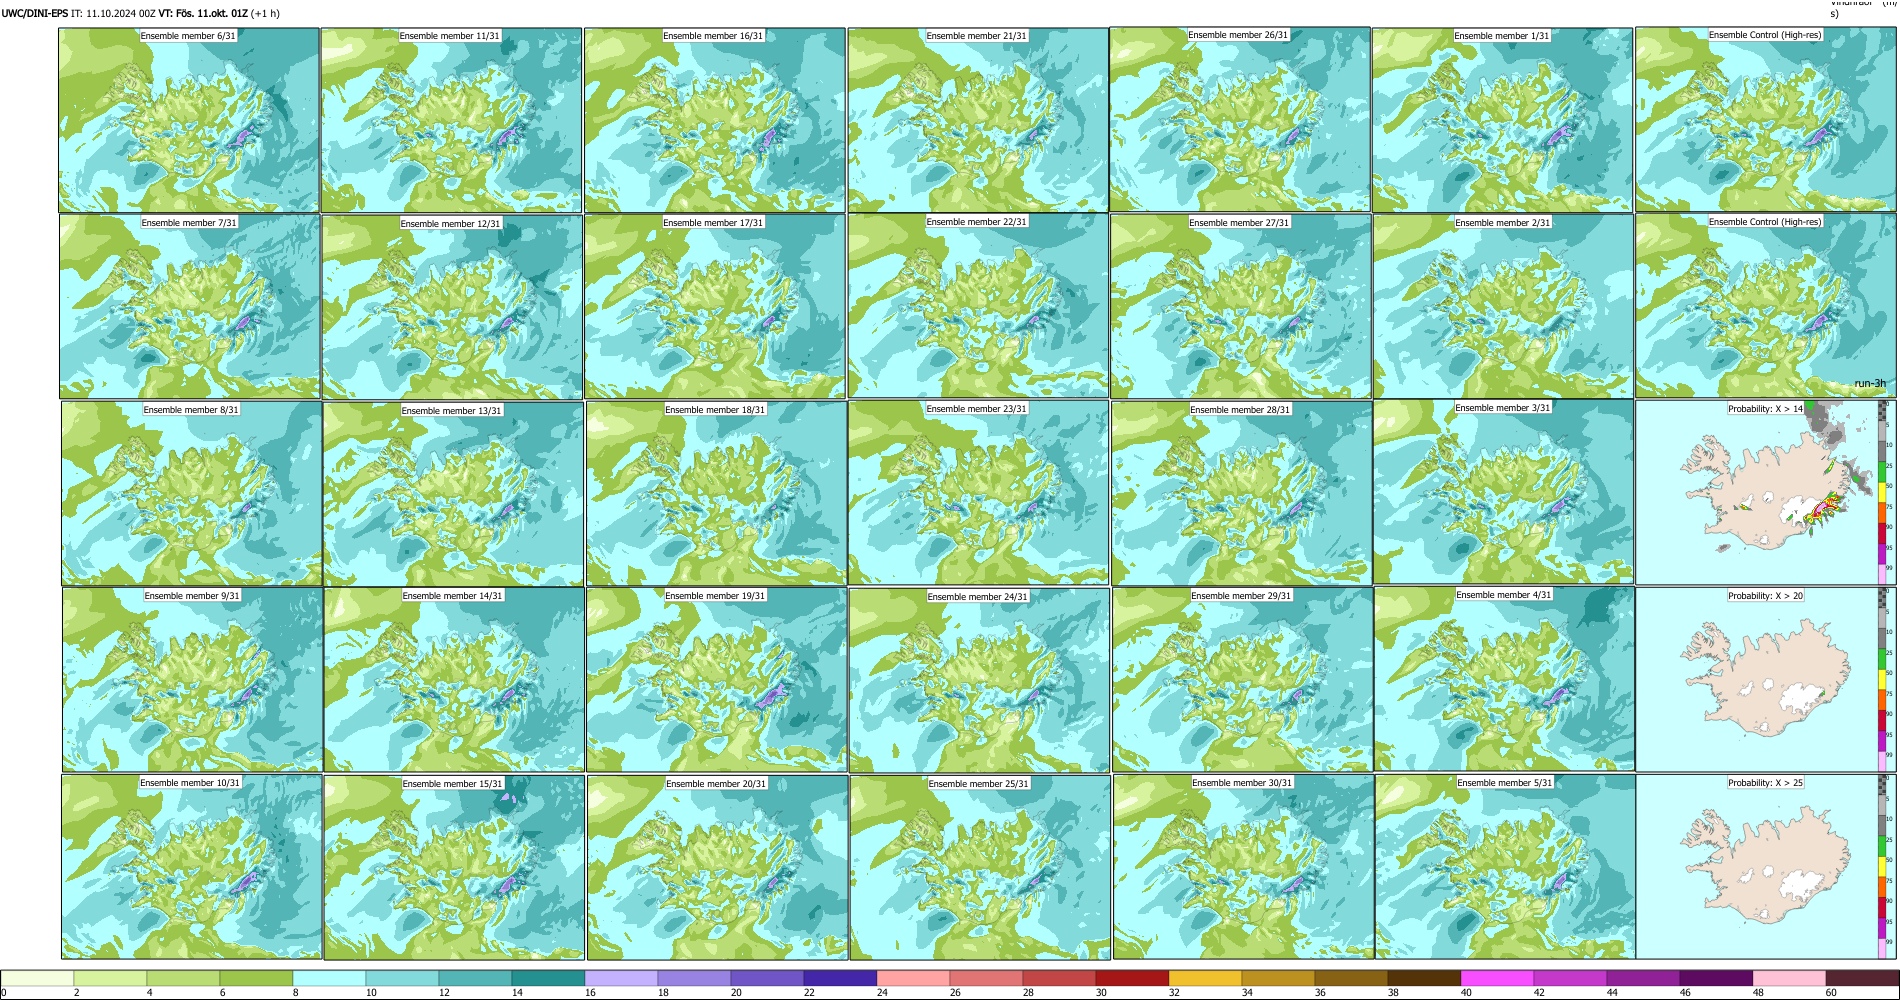Click the Ensemble member 22/31 panel

tap(978, 306)
